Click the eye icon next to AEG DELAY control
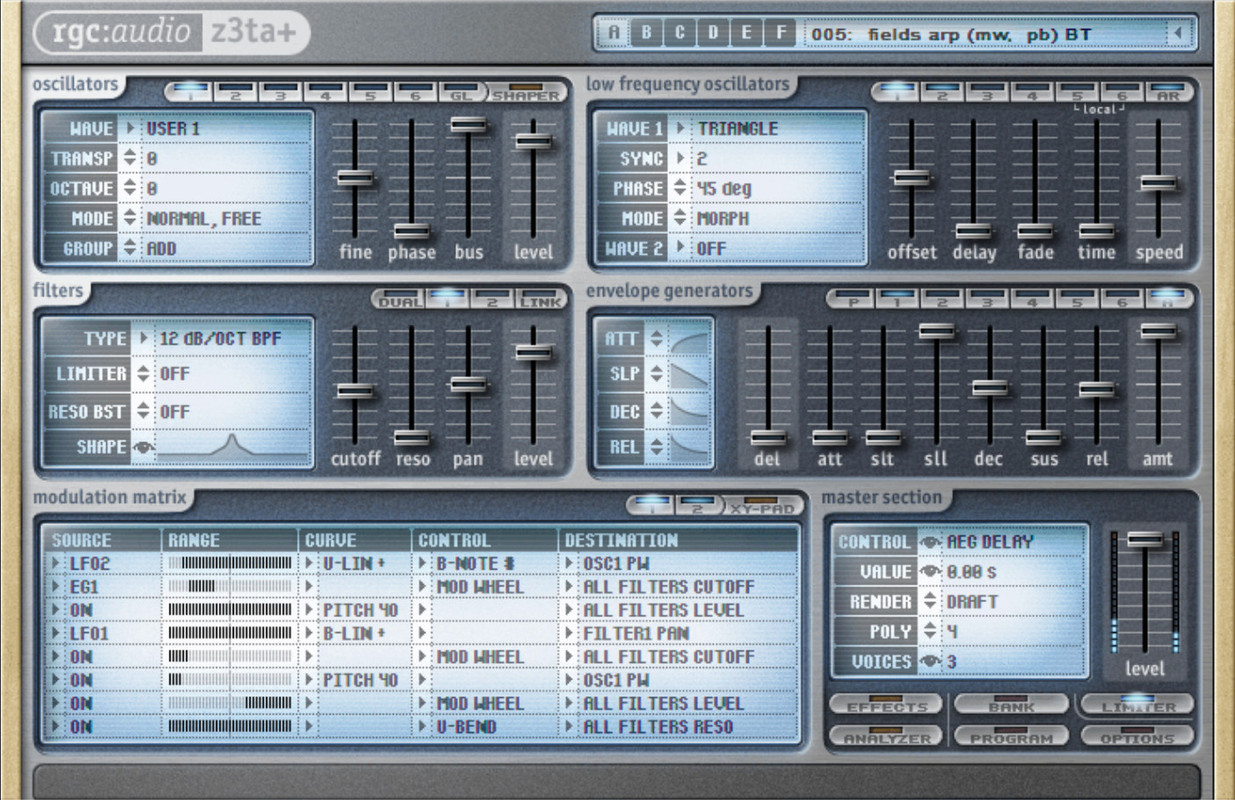This screenshot has height=800, width=1235. (x=929, y=542)
